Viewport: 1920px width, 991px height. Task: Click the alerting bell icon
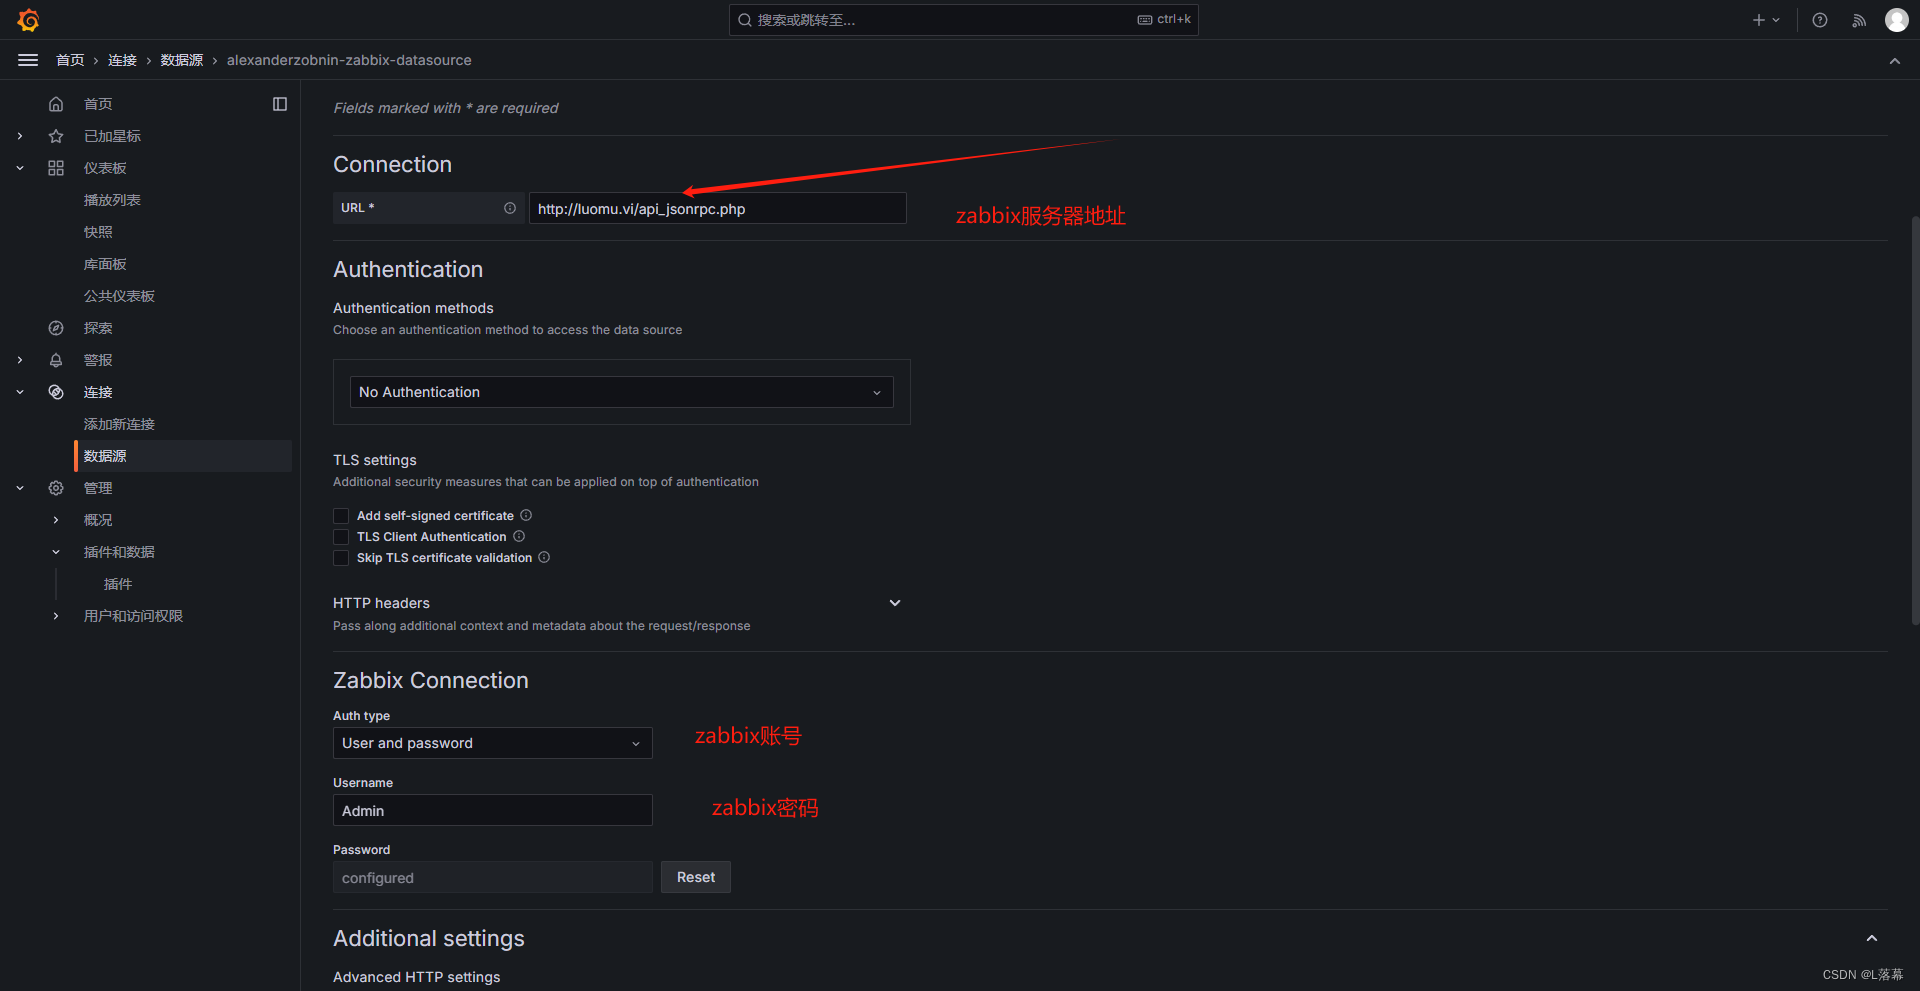[x=56, y=360]
